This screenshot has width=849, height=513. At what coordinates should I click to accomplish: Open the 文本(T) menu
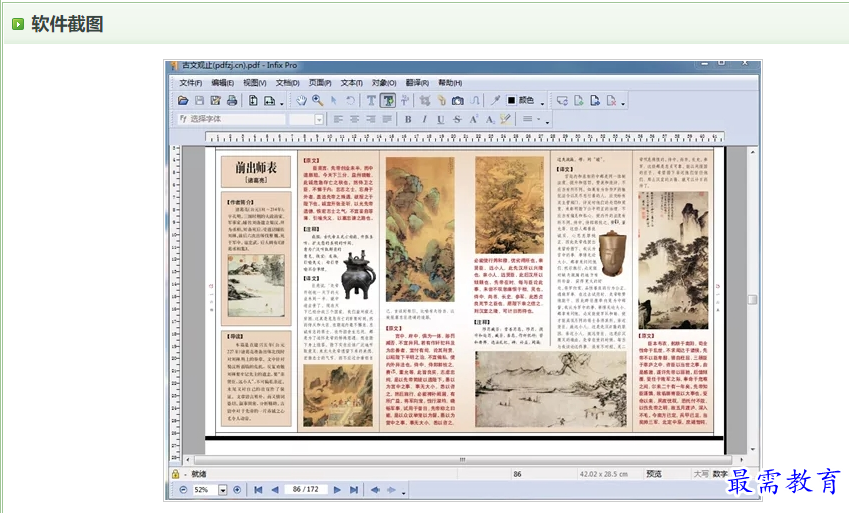tap(351, 83)
